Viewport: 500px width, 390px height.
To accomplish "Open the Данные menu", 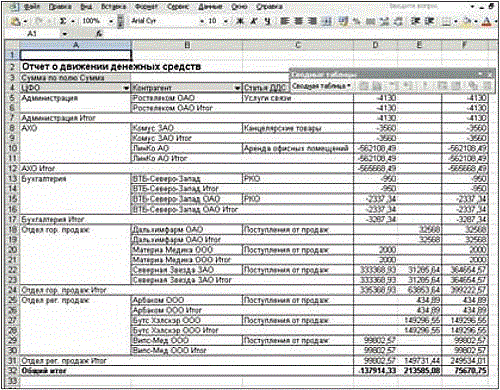I will [210, 7].
